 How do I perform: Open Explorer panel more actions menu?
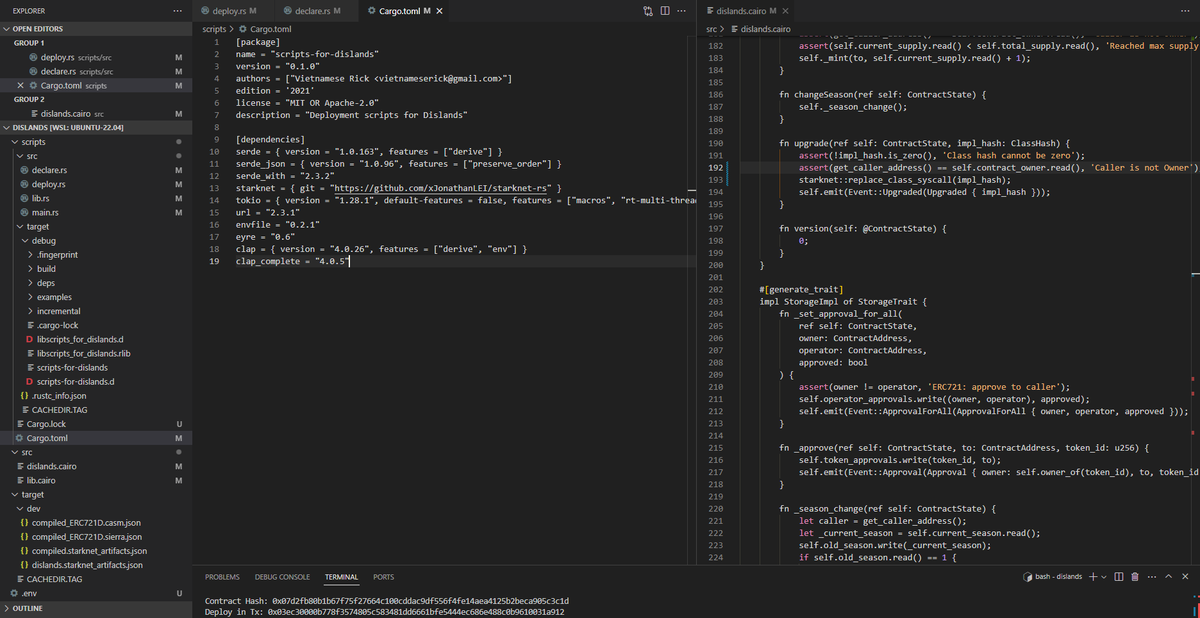pos(178,10)
